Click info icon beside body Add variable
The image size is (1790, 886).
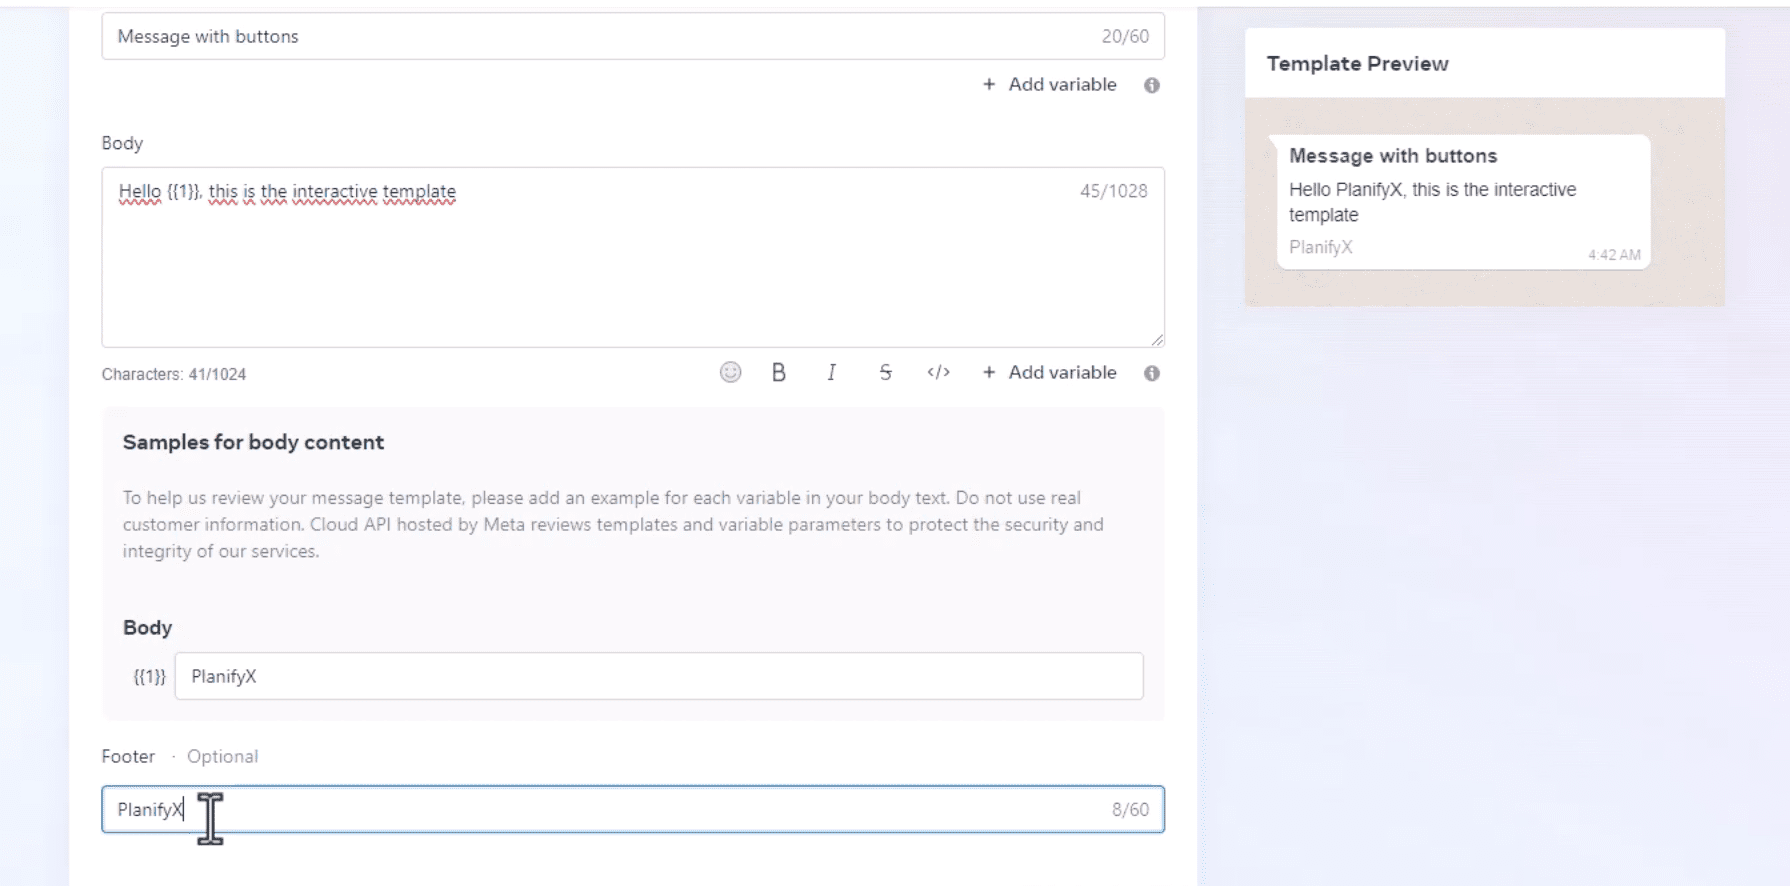(x=1152, y=374)
